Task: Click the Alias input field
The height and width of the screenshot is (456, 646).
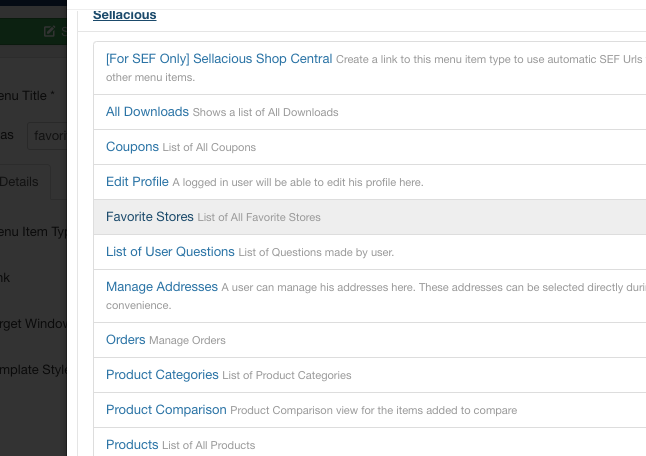Action: (47, 134)
